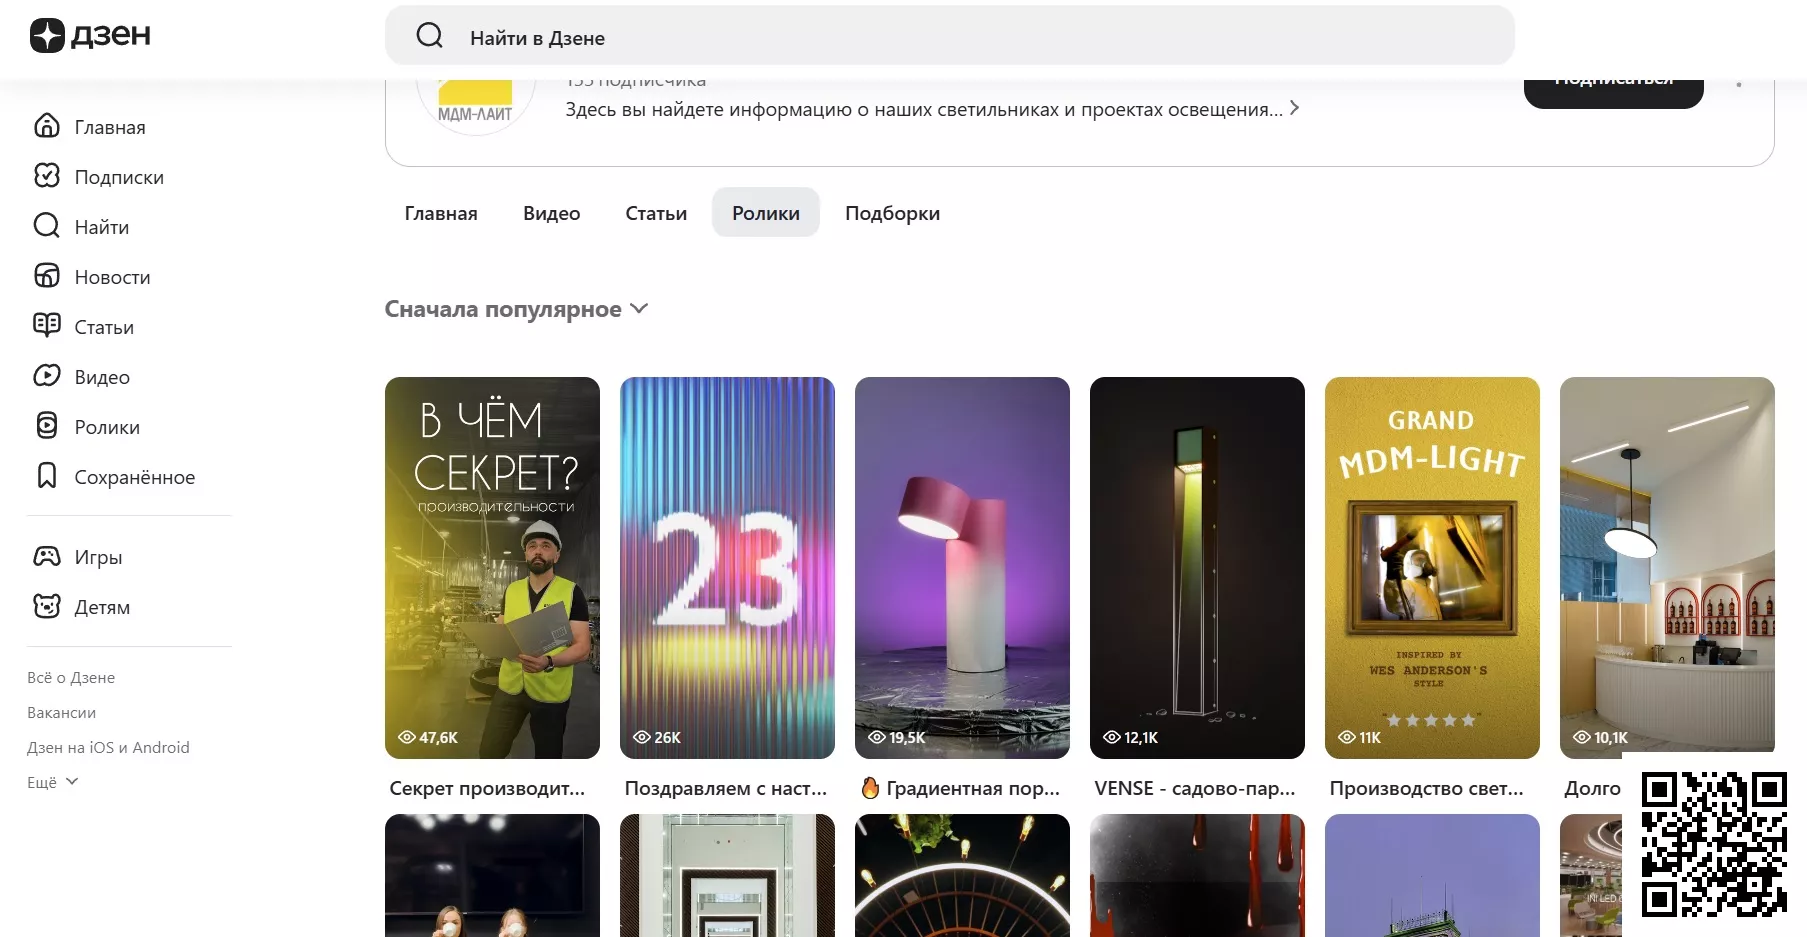Click the title VENSE - садово-пар...
1807x937 pixels.
click(x=1195, y=788)
